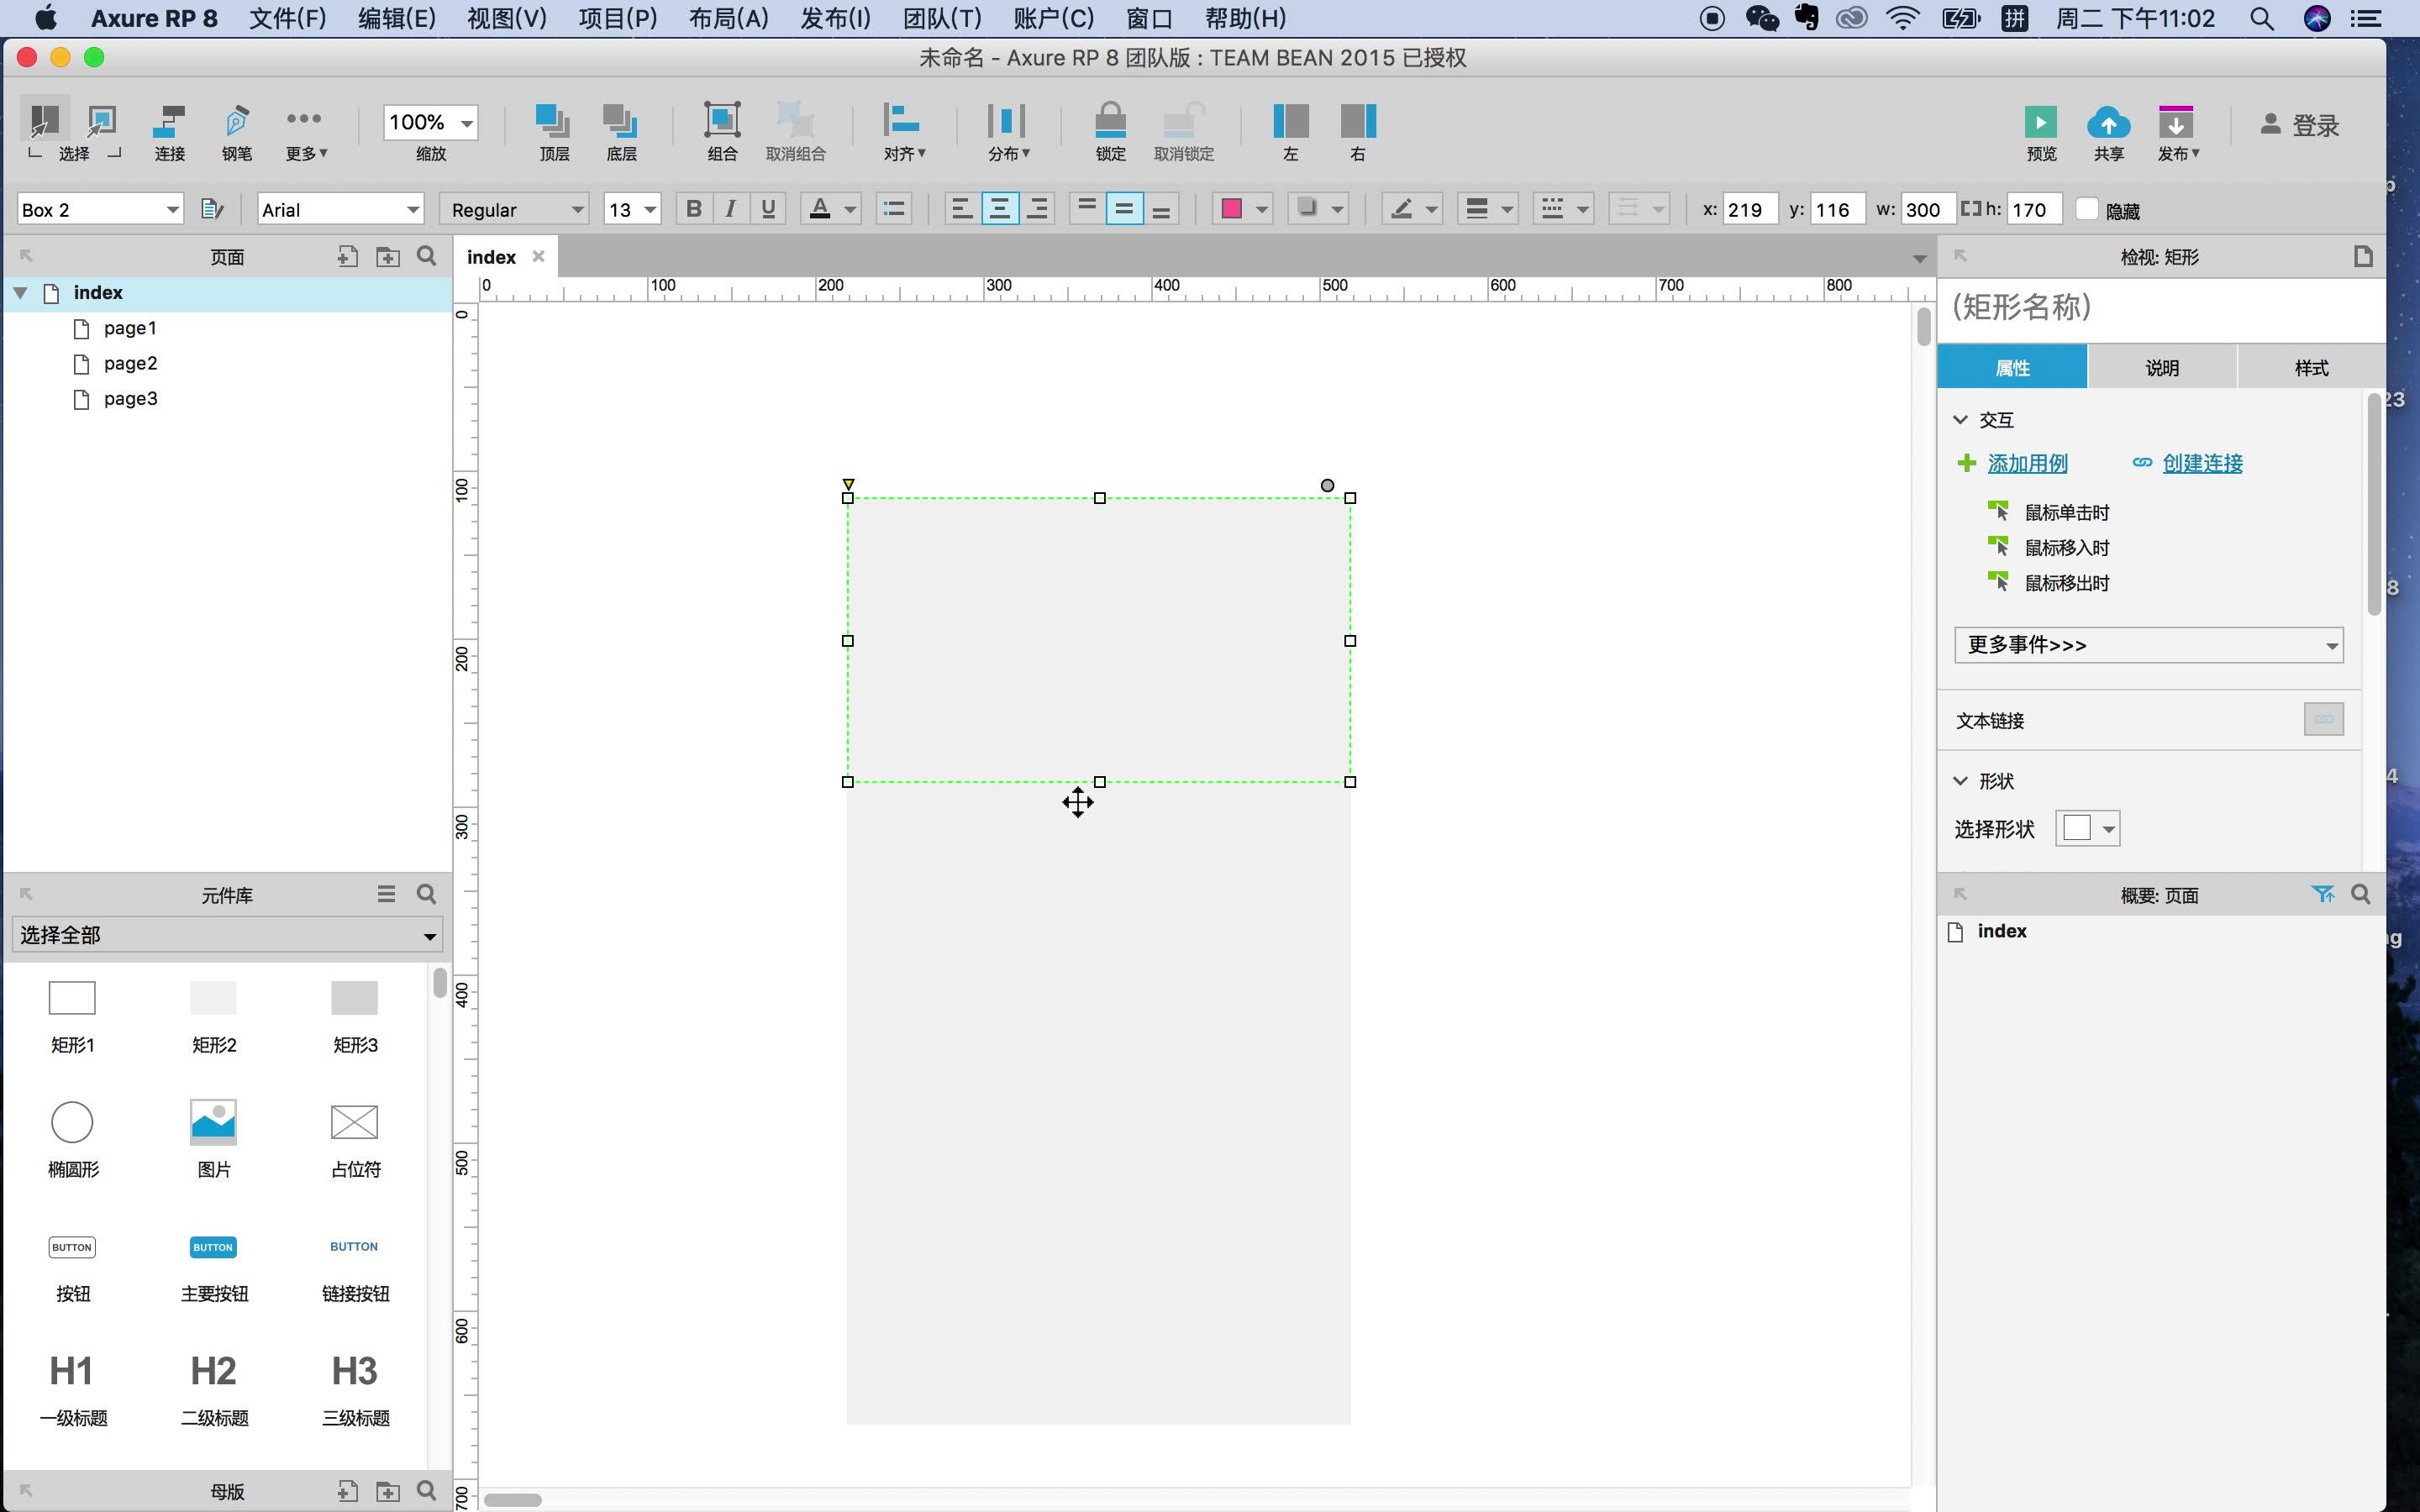
Task: Open the 更多事件 events dropdown
Action: click(2148, 645)
